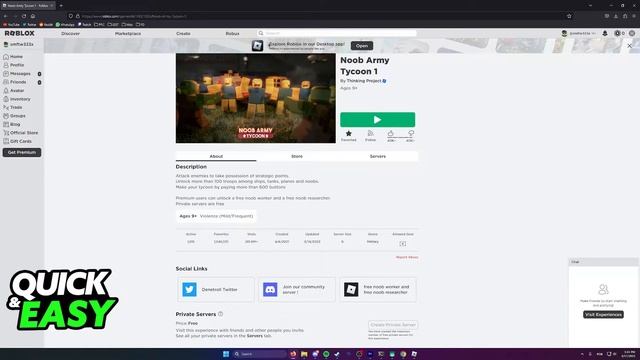Open Marketplace in top navigation

tap(128, 33)
